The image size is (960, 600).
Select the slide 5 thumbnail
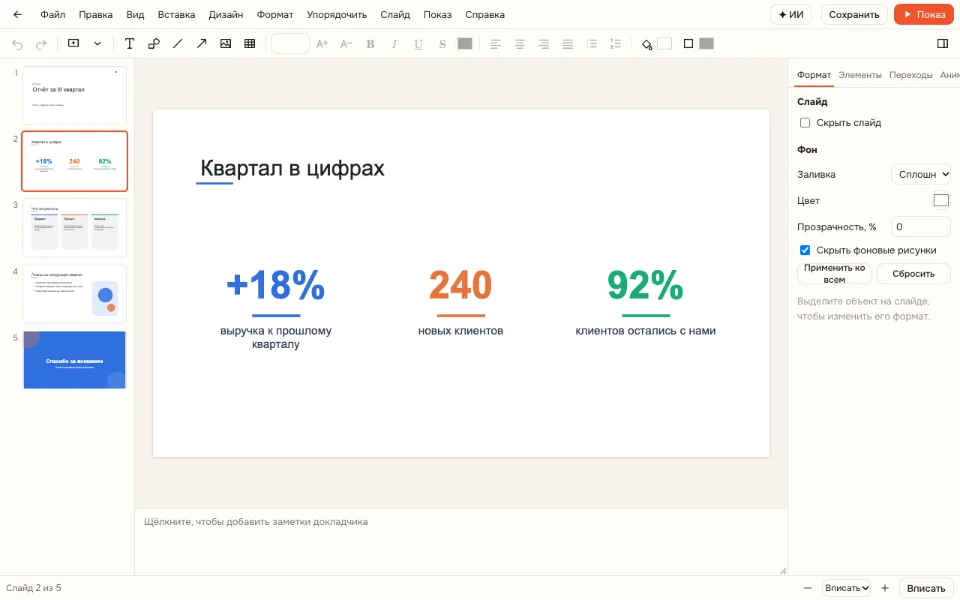pyautogui.click(x=75, y=360)
